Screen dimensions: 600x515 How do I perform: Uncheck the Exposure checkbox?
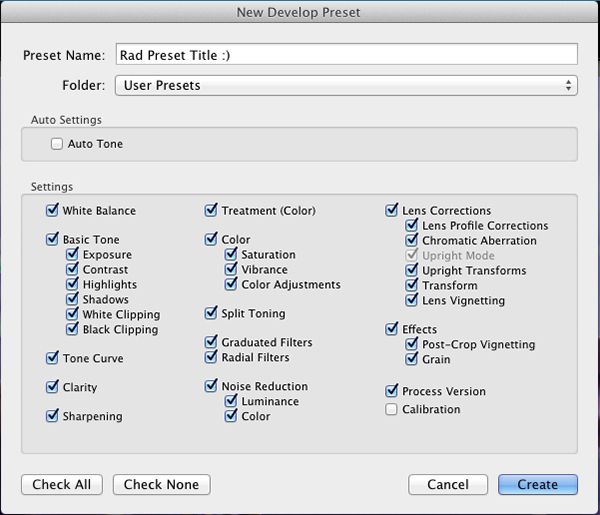[72, 254]
